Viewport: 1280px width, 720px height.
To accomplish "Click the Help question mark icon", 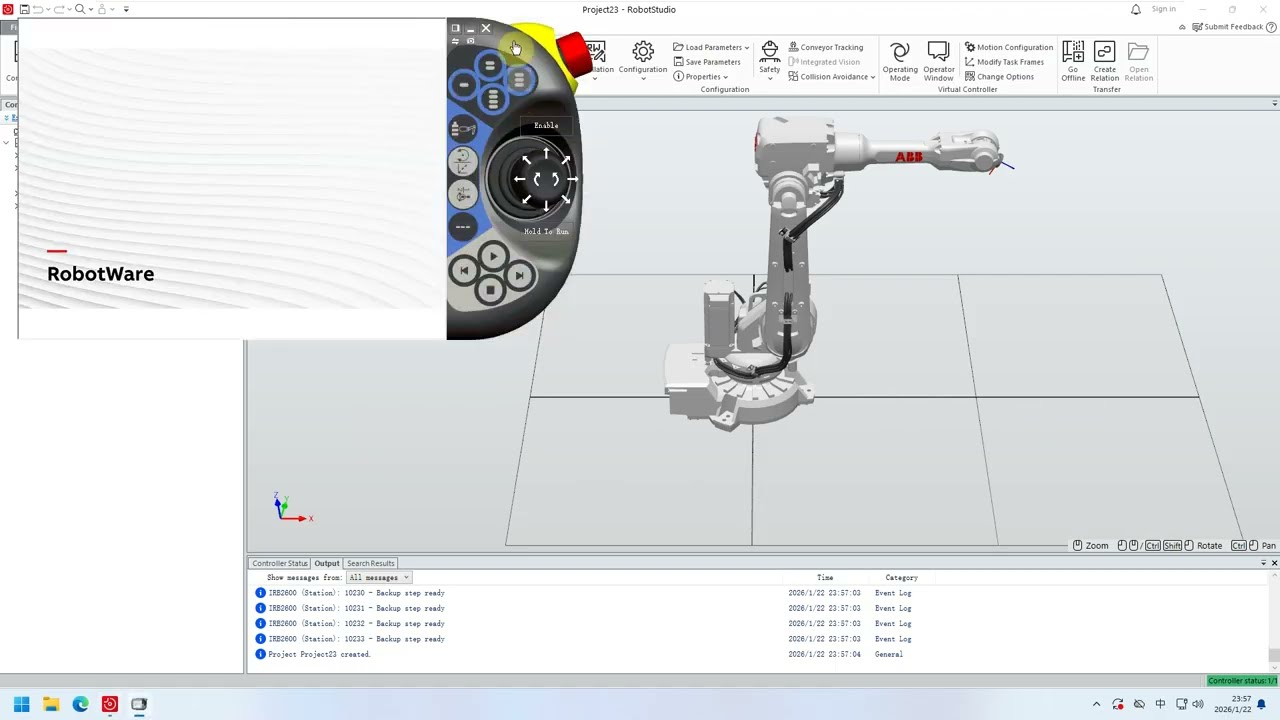I will click(x=1270, y=27).
